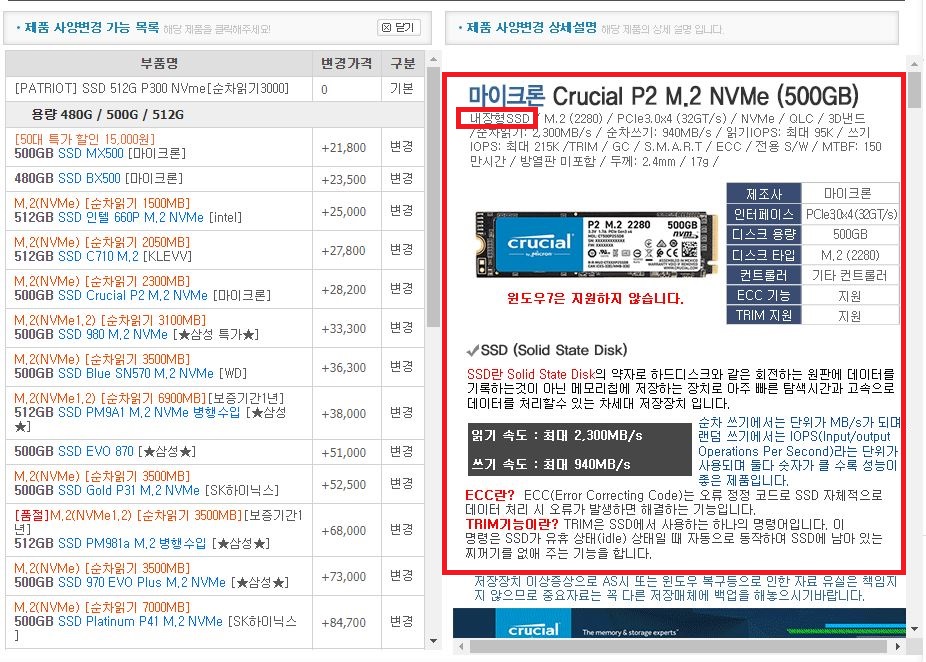This screenshot has width=926, height=662.
Task: Select the 500GB SSD Blue SN570 WD link
Action: pos(130,373)
